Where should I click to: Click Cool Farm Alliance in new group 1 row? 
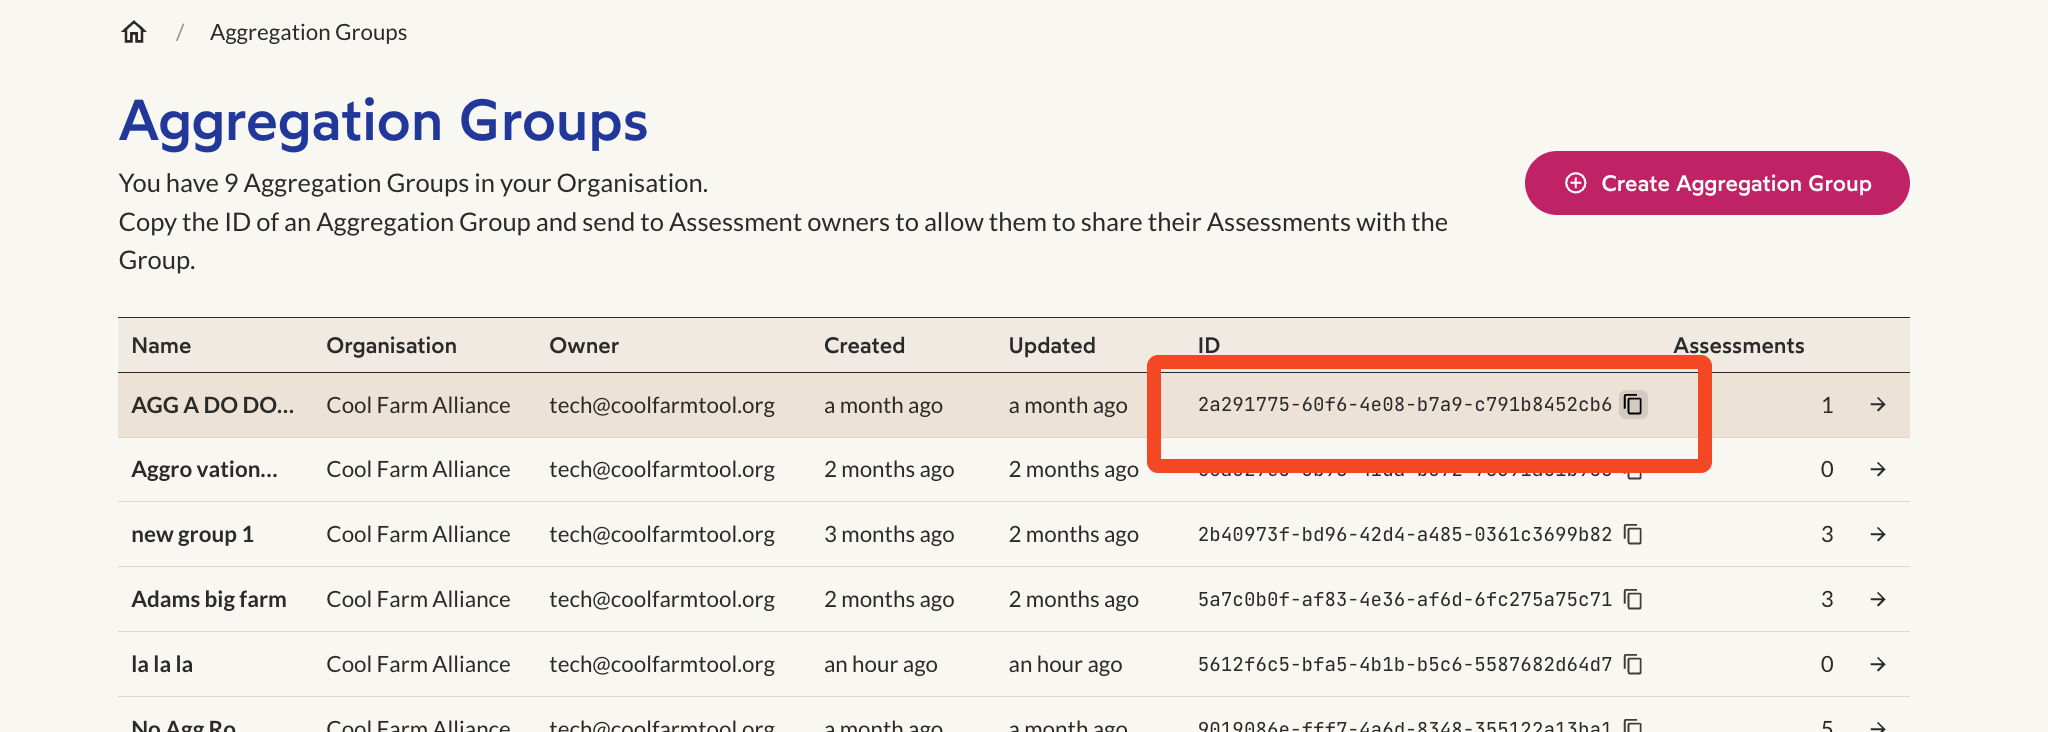[418, 534]
